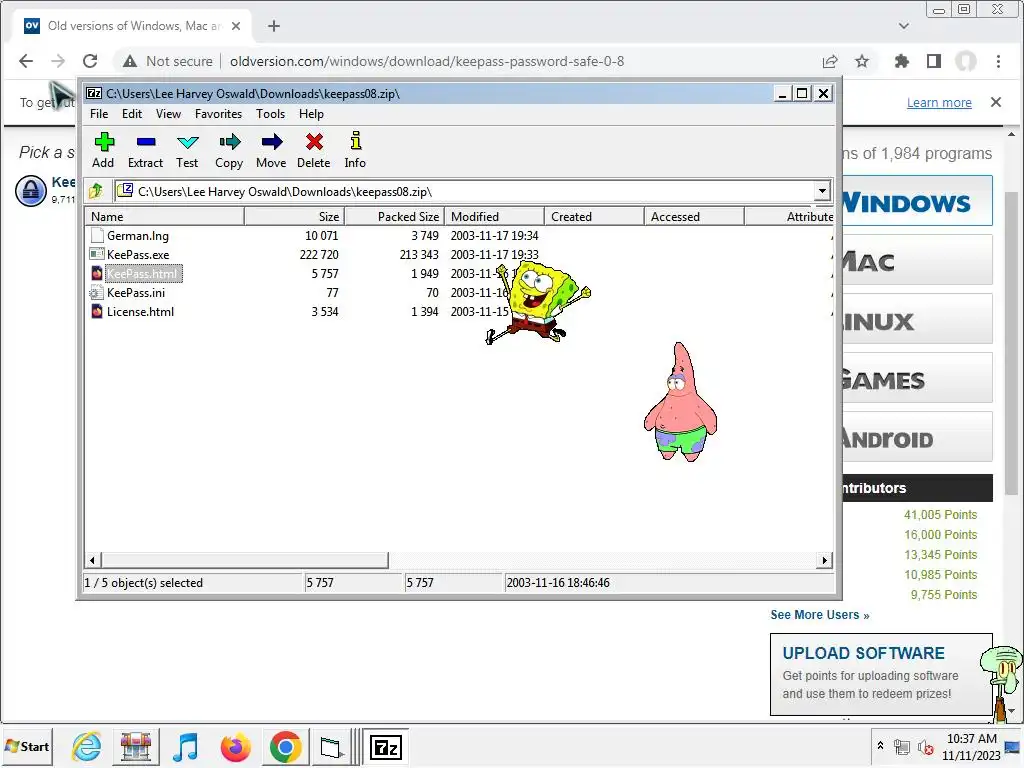This screenshot has height=768, width=1024.
Task: Click the Upload Software banner
Action: point(881,674)
